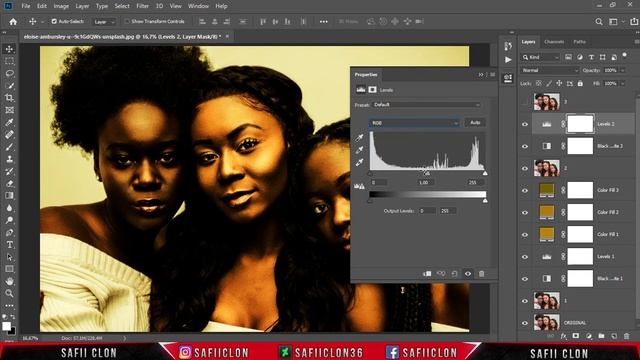The width and height of the screenshot is (640, 360).
Task: Click the Output Levels 255 field
Action: point(448,211)
